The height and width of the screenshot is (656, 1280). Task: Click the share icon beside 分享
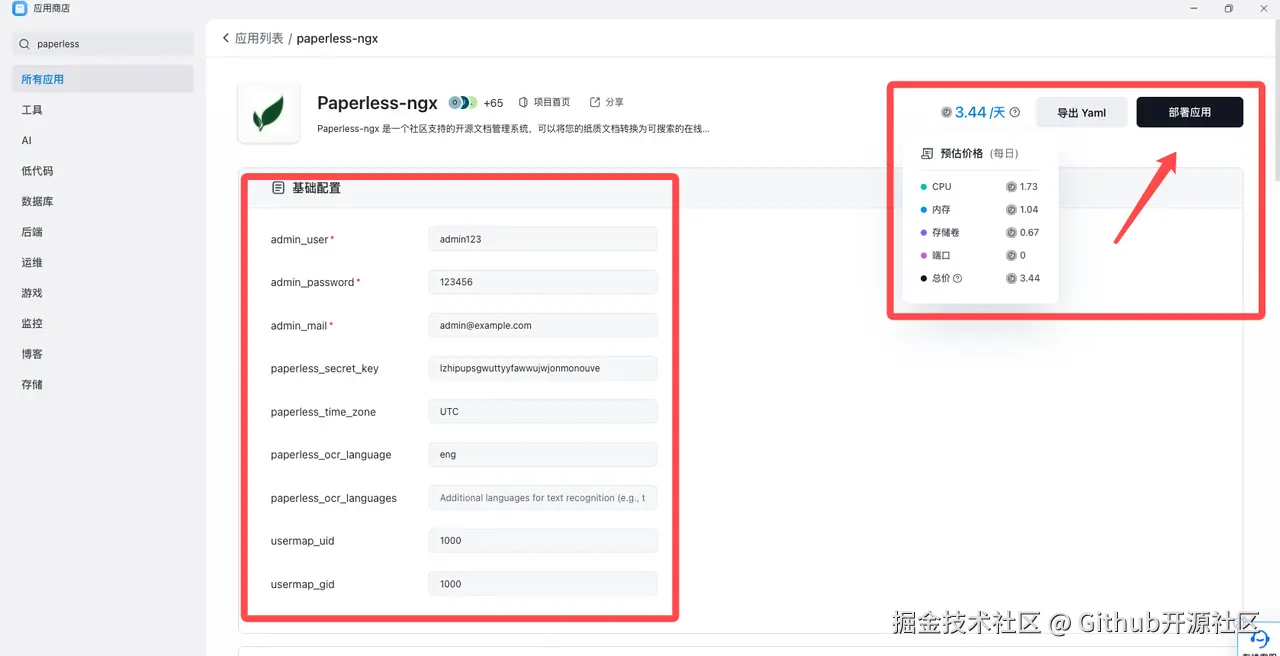[x=595, y=102]
